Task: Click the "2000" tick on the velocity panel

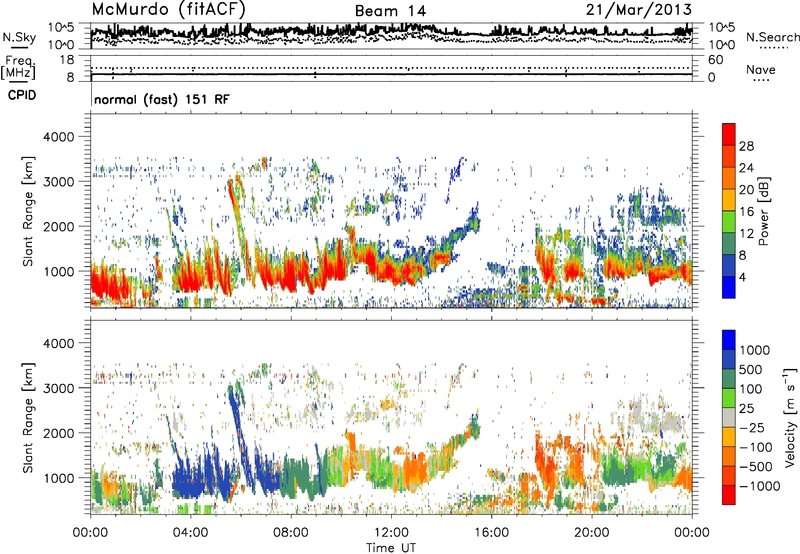Action: [x=59, y=433]
